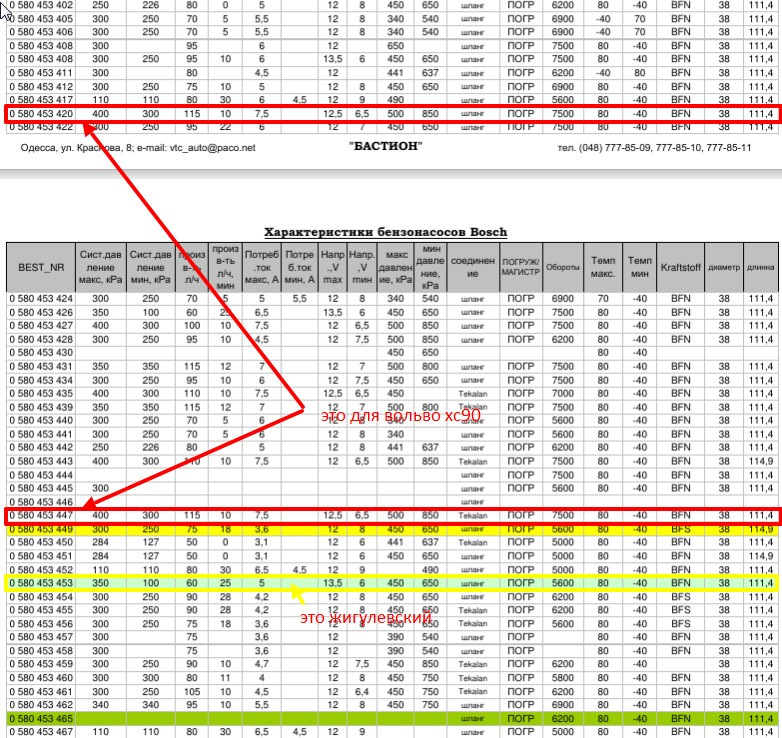Image resolution: width=782 pixels, height=738 pixels.
Task: Click part number 0 580 453 461
Action: (41, 692)
